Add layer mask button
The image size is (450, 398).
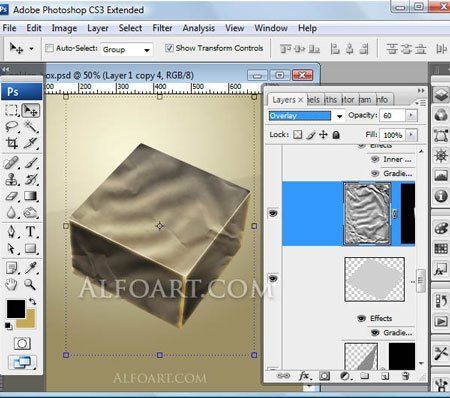click(324, 376)
